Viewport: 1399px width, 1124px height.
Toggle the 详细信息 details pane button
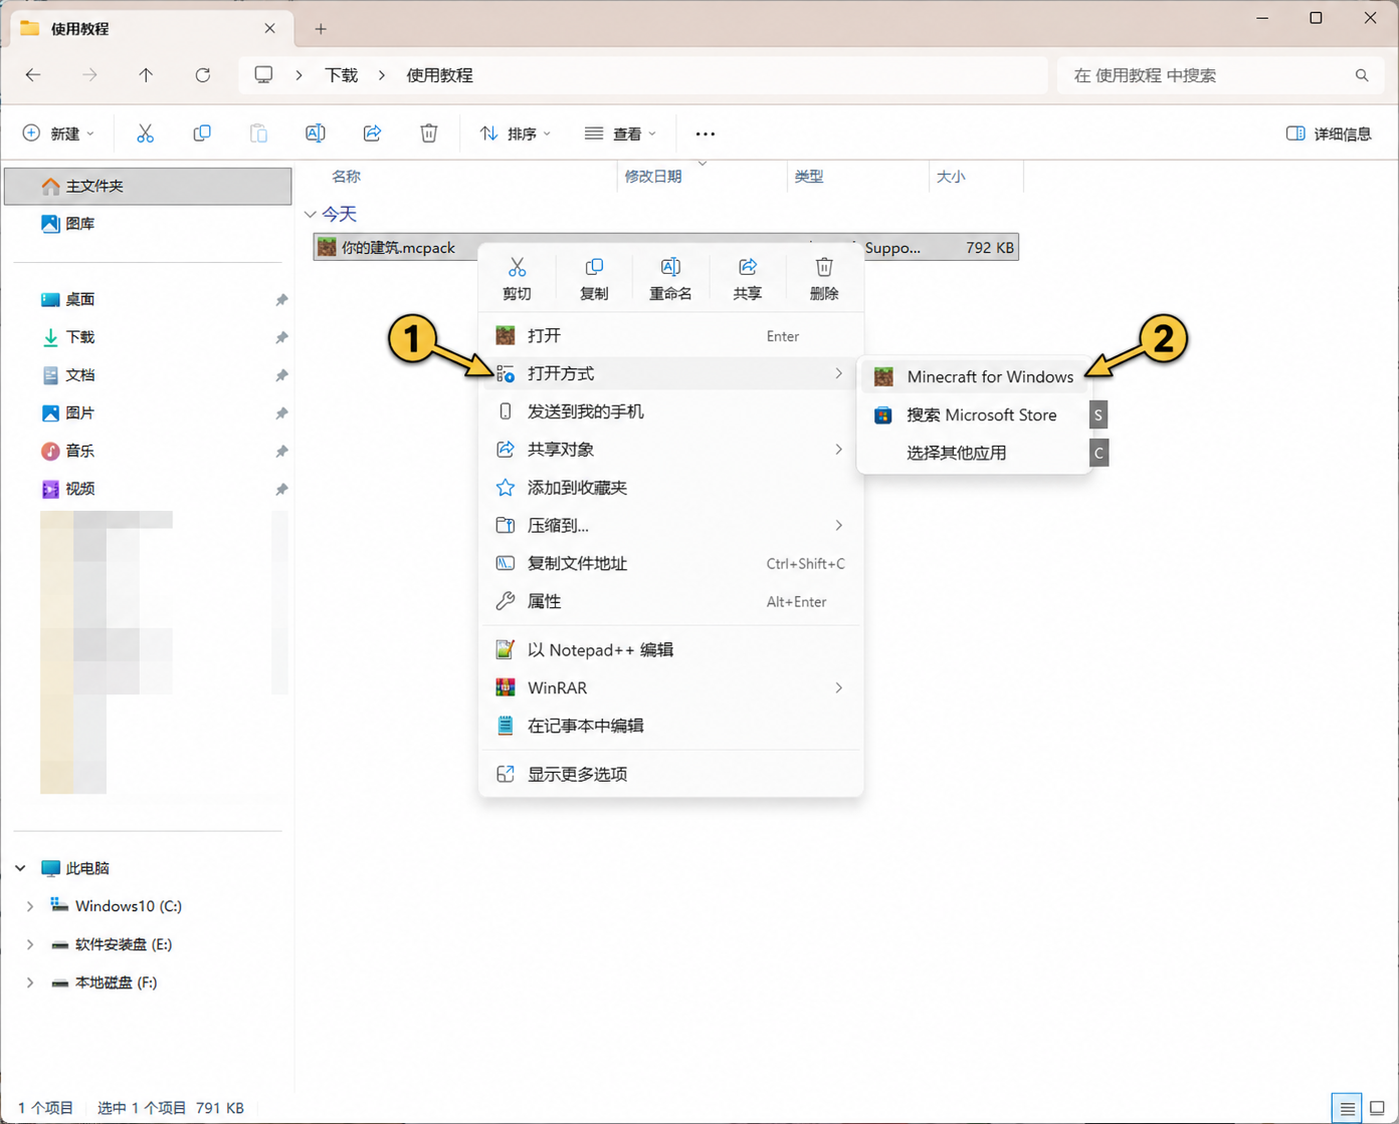click(1328, 133)
